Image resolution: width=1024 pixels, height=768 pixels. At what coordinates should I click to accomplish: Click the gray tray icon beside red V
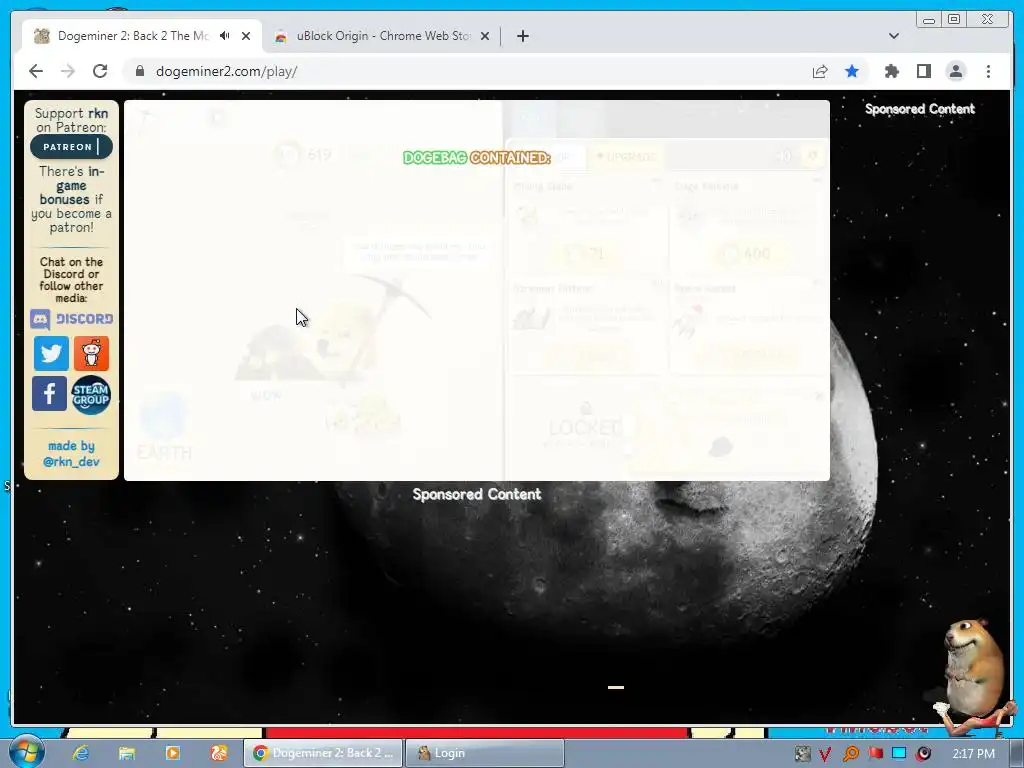tap(803, 754)
